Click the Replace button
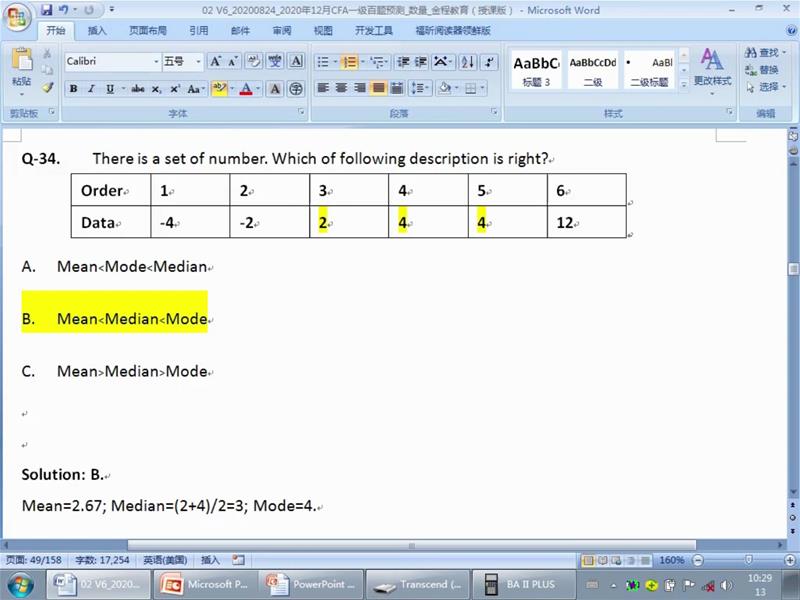The height and width of the screenshot is (600, 800). pyautogui.click(x=761, y=70)
